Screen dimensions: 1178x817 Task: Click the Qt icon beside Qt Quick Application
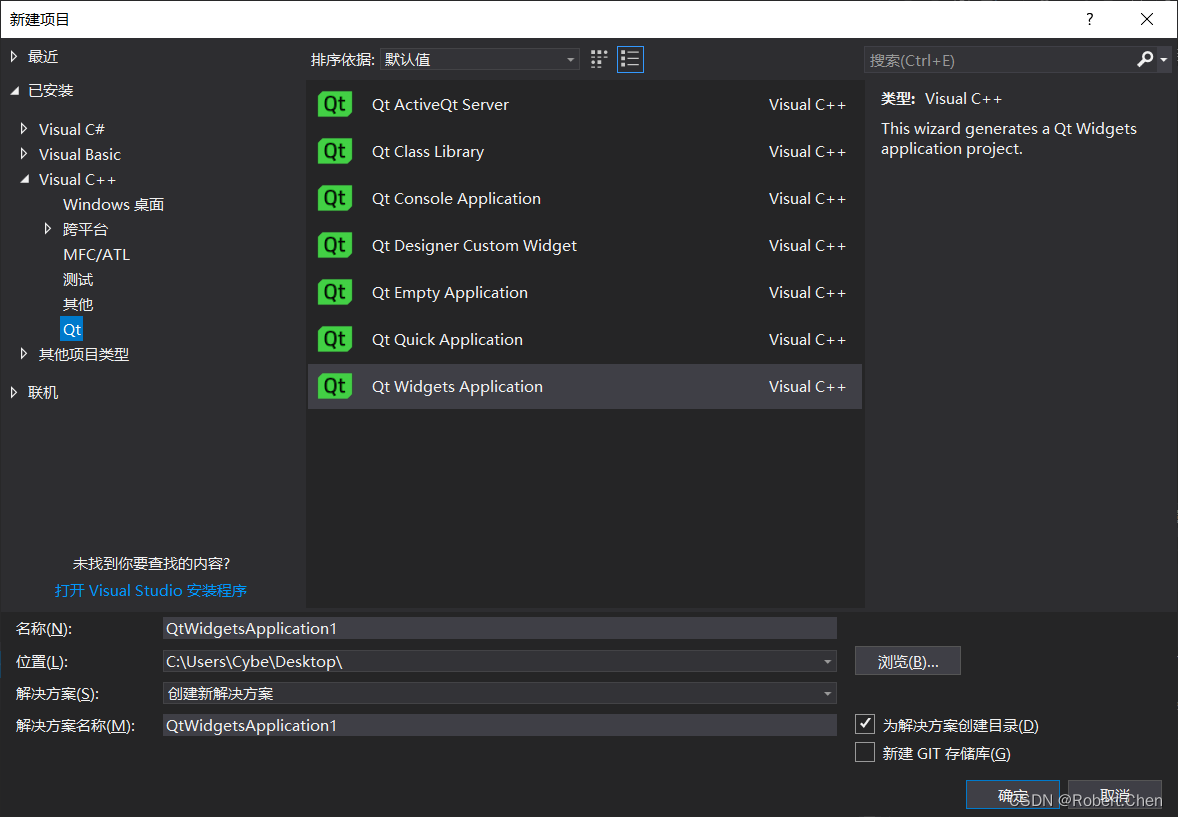click(x=335, y=339)
